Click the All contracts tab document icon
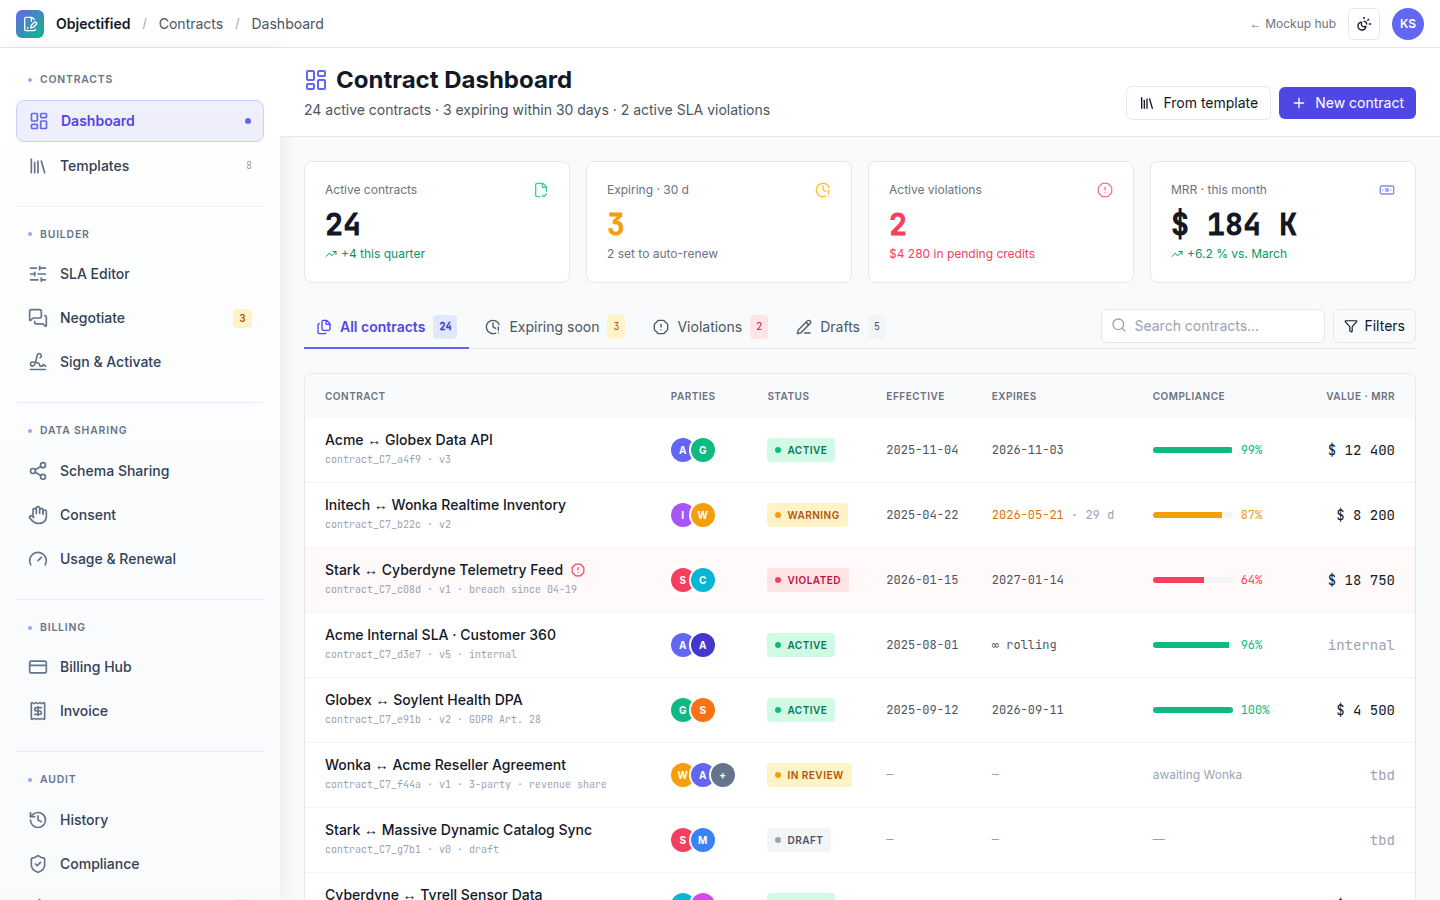This screenshot has width=1440, height=900. coord(324,327)
